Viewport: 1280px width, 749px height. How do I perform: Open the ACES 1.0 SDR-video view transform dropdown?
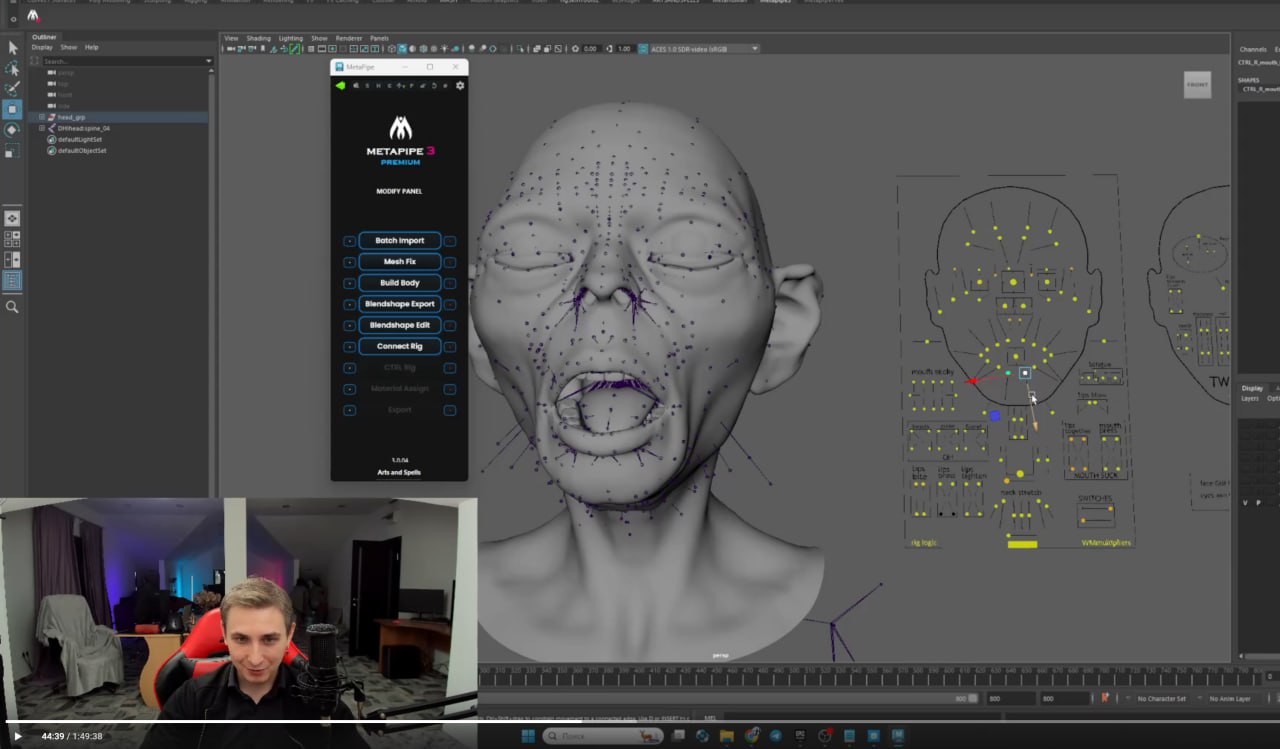point(703,49)
